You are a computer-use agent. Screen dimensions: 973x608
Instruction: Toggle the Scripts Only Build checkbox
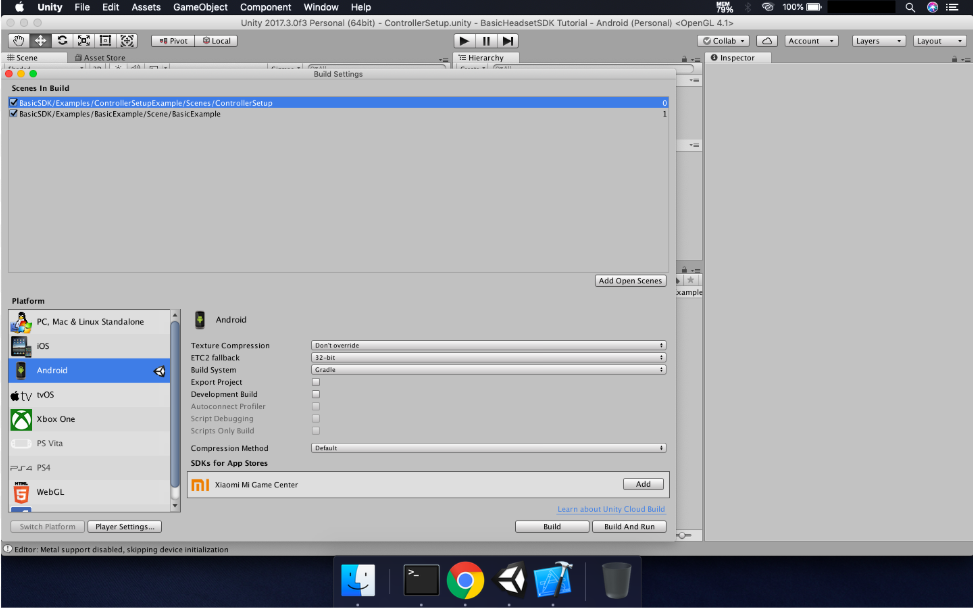click(316, 431)
